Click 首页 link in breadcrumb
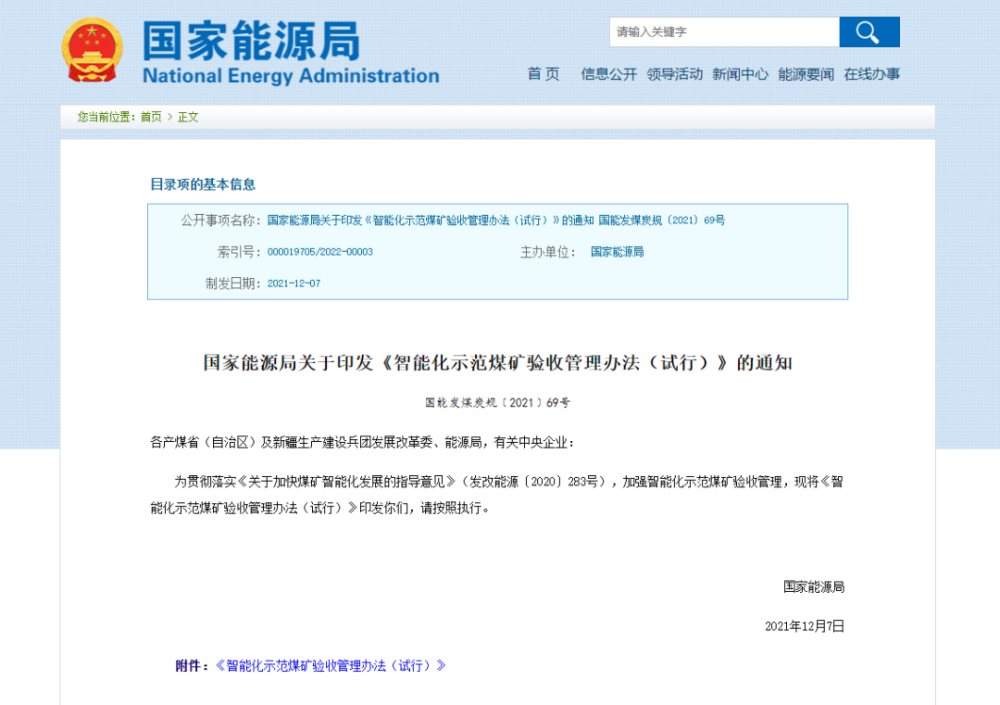Screen dimensions: 1000x705 [x=150, y=117]
